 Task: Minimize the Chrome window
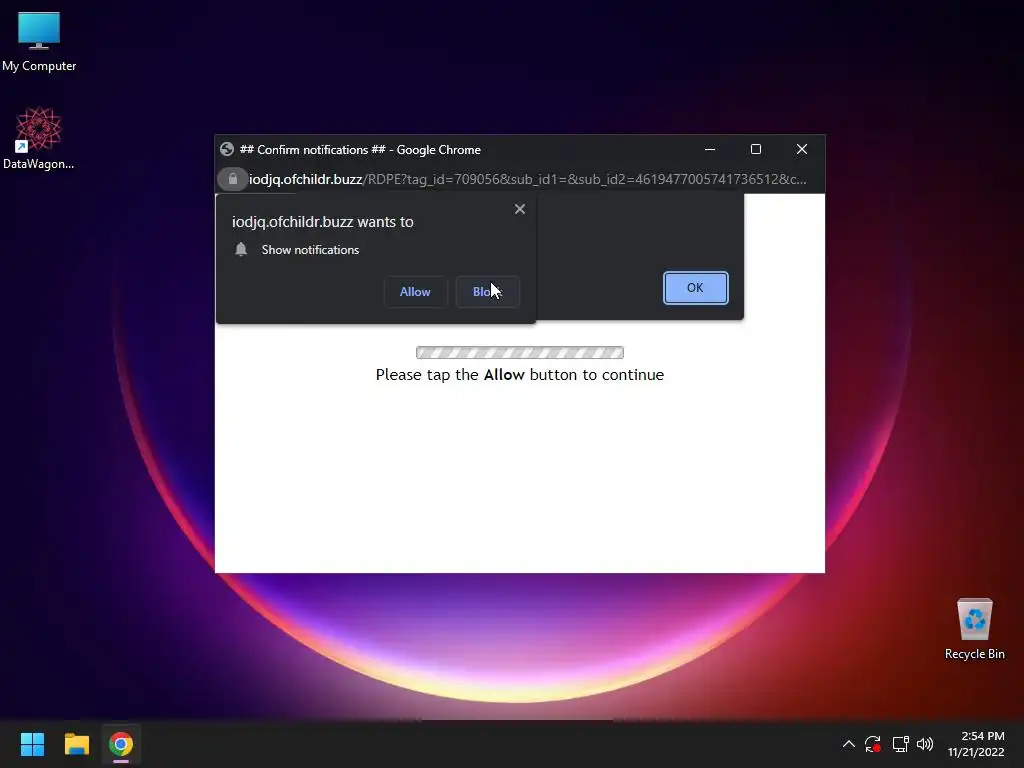pyautogui.click(x=710, y=150)
